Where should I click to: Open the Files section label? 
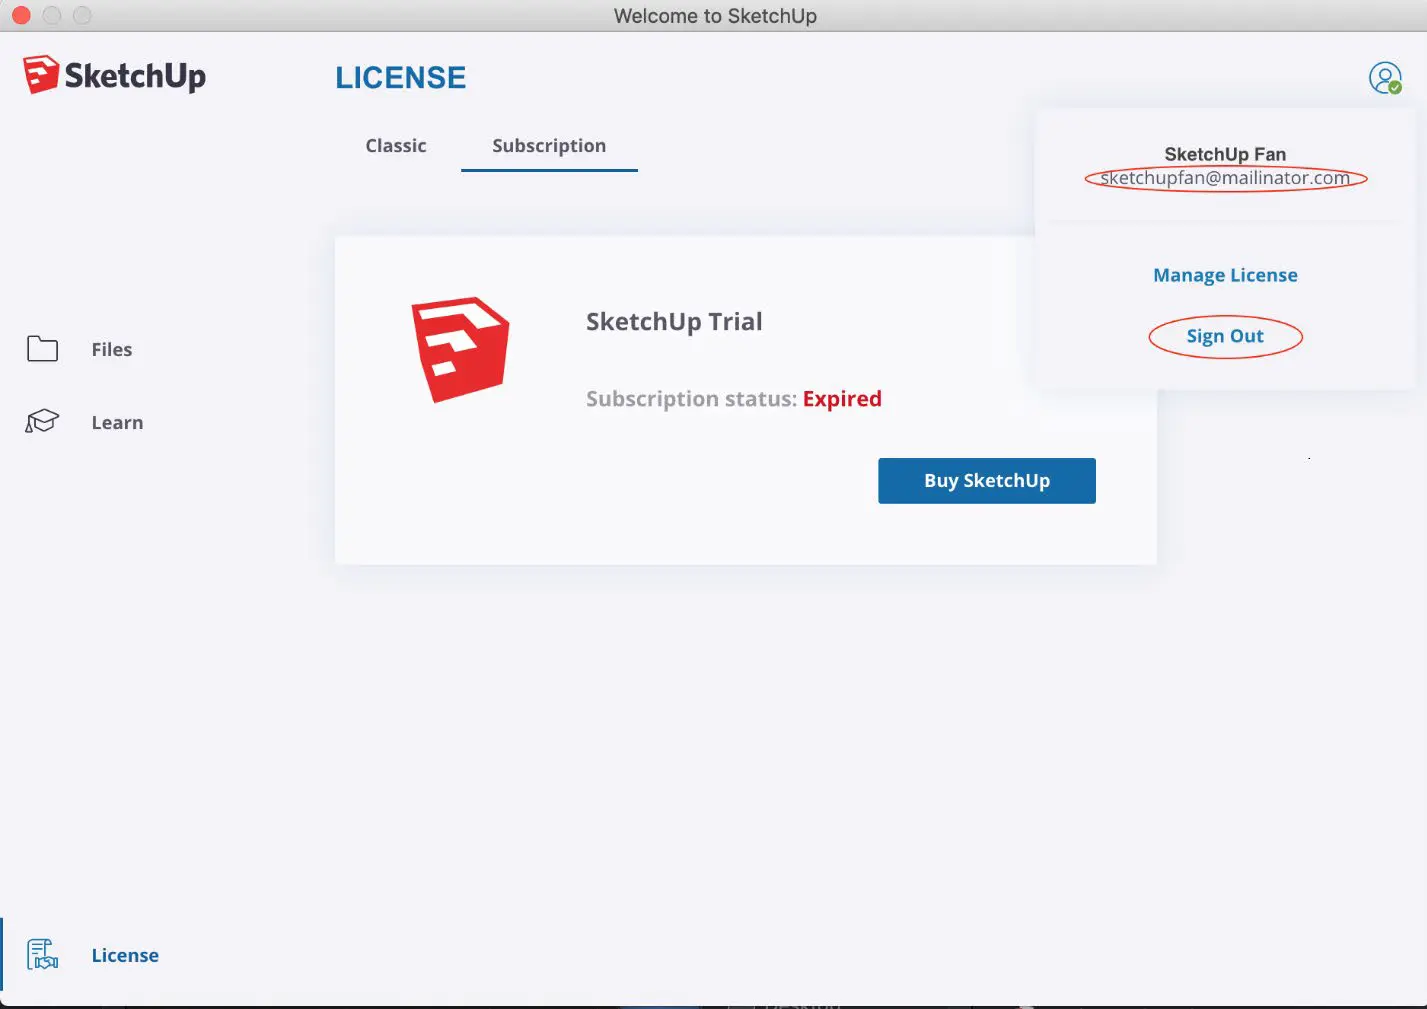[x=112, y=349]
